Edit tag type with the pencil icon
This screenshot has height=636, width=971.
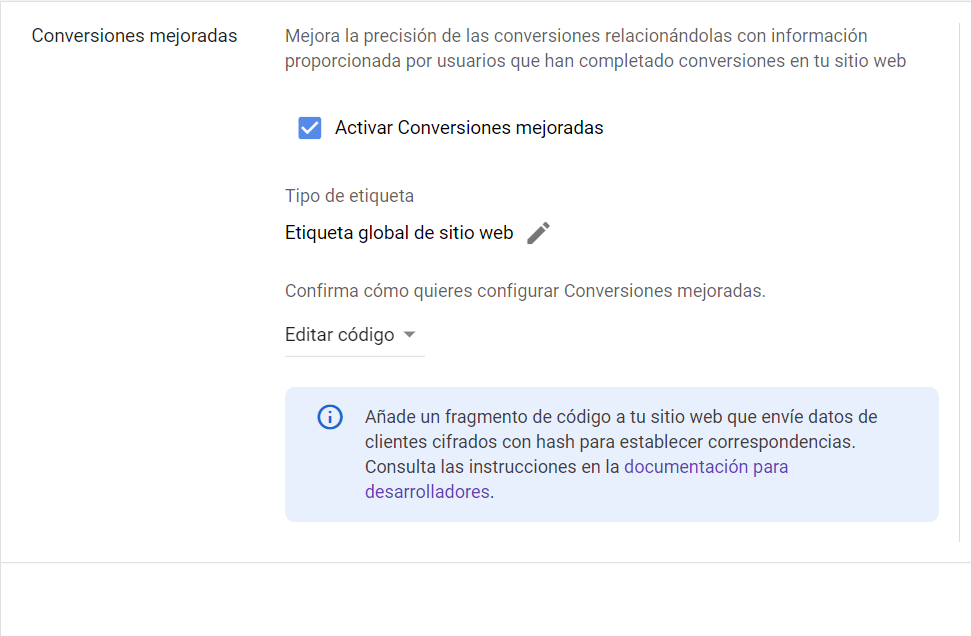pyautogui.click(x=538, y=233)
